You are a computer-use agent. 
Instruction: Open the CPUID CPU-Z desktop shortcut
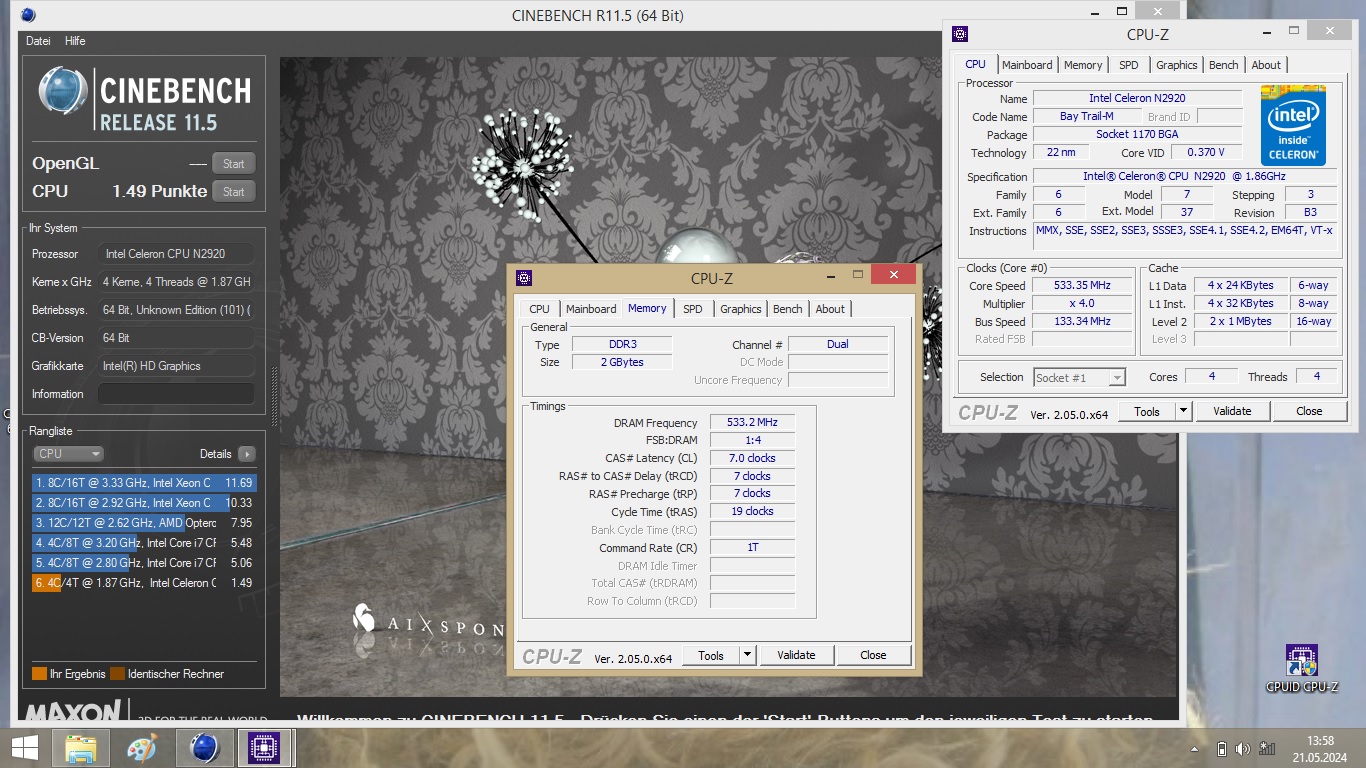[x=1301, y=668]
